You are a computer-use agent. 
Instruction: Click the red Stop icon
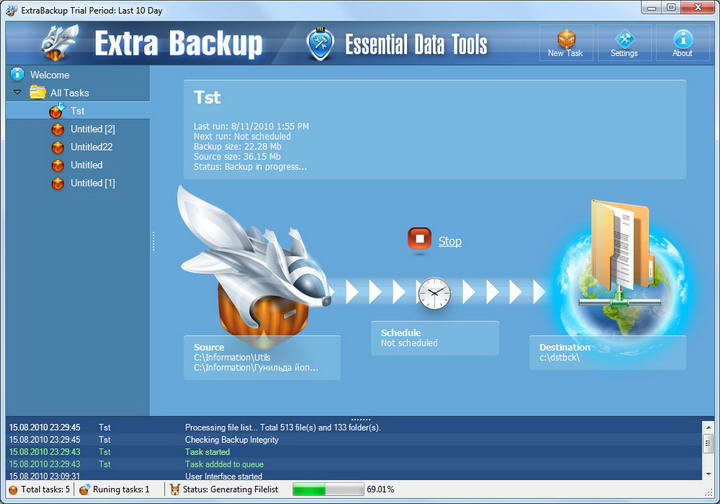click(x=419, y=239)
